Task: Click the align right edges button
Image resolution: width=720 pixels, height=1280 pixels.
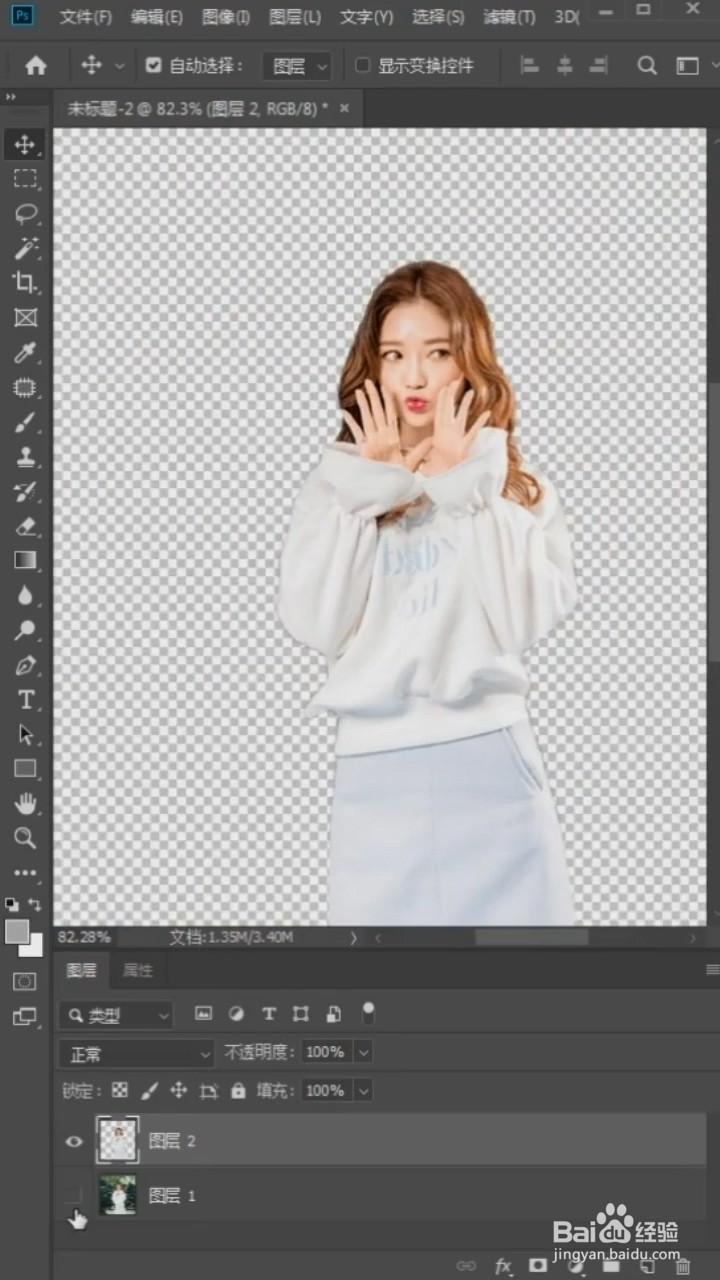Action: coord(599,66)
